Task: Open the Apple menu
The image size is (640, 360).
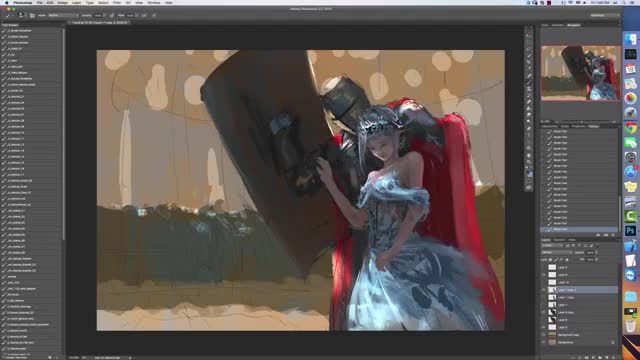Action: click(6, 2)
